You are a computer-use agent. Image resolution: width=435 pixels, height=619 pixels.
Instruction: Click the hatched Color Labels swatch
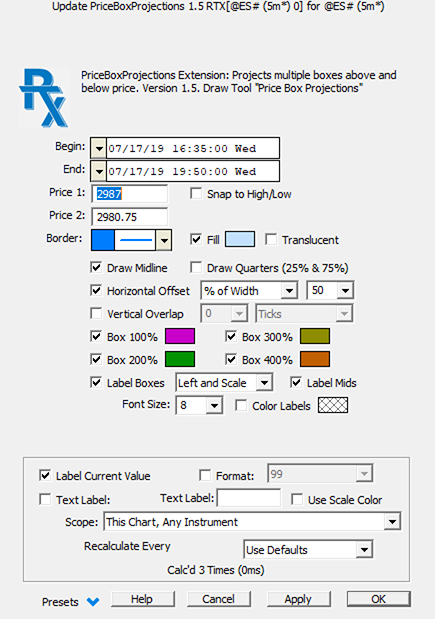coord(333,405)
